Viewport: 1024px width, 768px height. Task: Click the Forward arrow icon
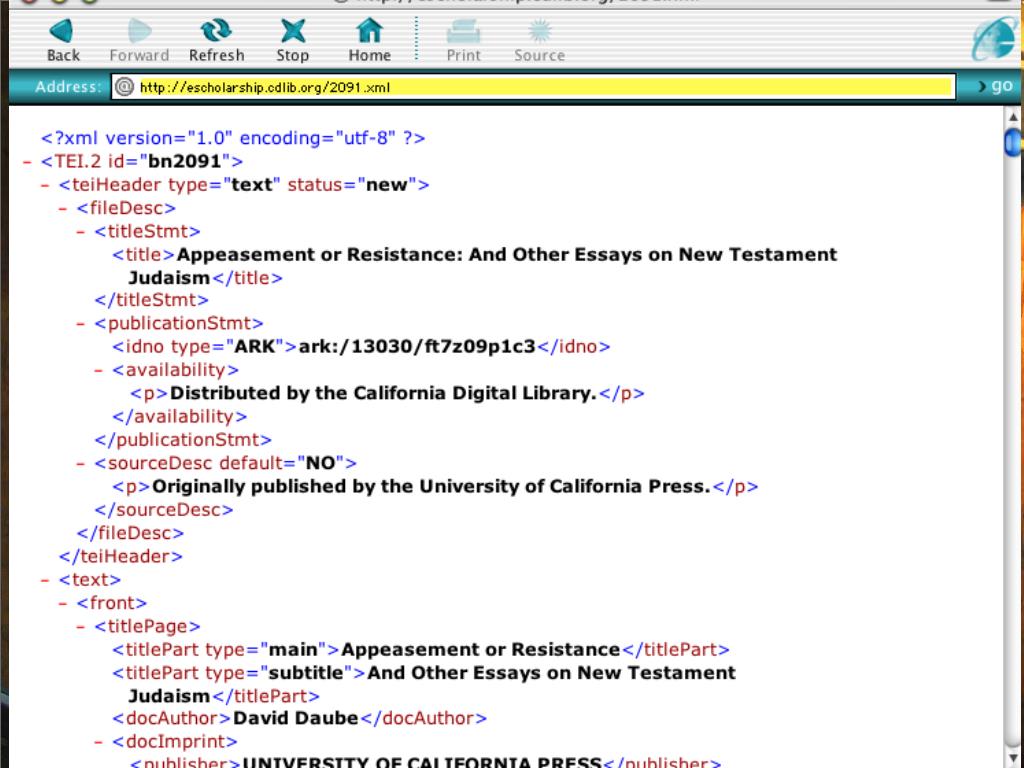pos(139,31)
